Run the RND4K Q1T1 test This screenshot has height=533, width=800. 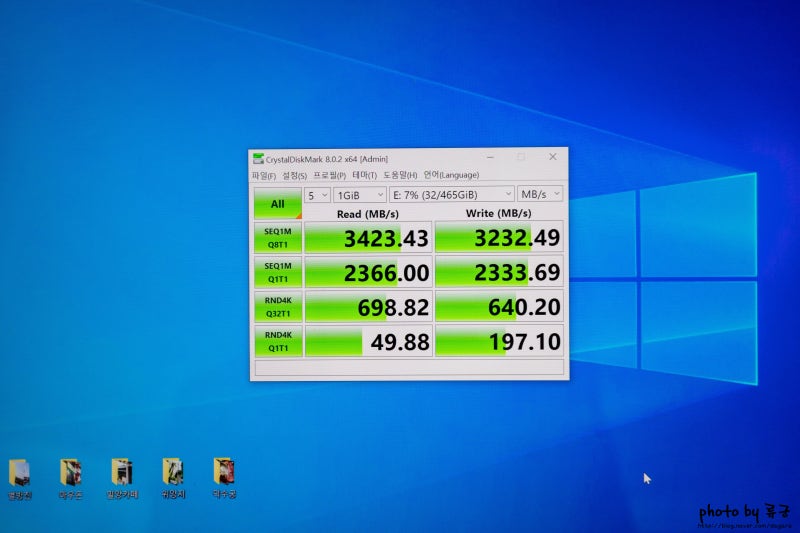pyautogui.click(x=278, y=341)
